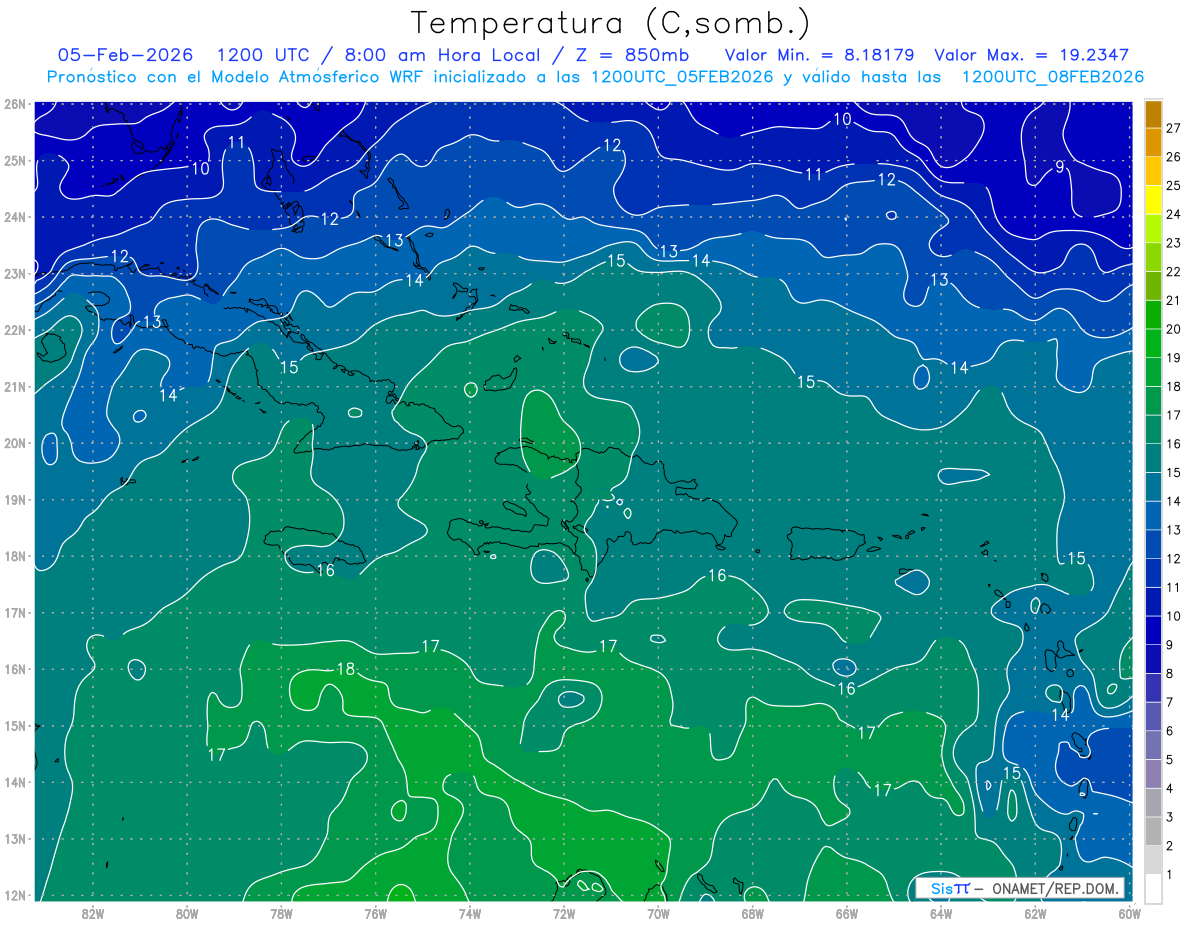This screenshot has width=1200, height=927.
Task: Click the "ONAMET/REP.DOM." credit label
Action: 1055,888
